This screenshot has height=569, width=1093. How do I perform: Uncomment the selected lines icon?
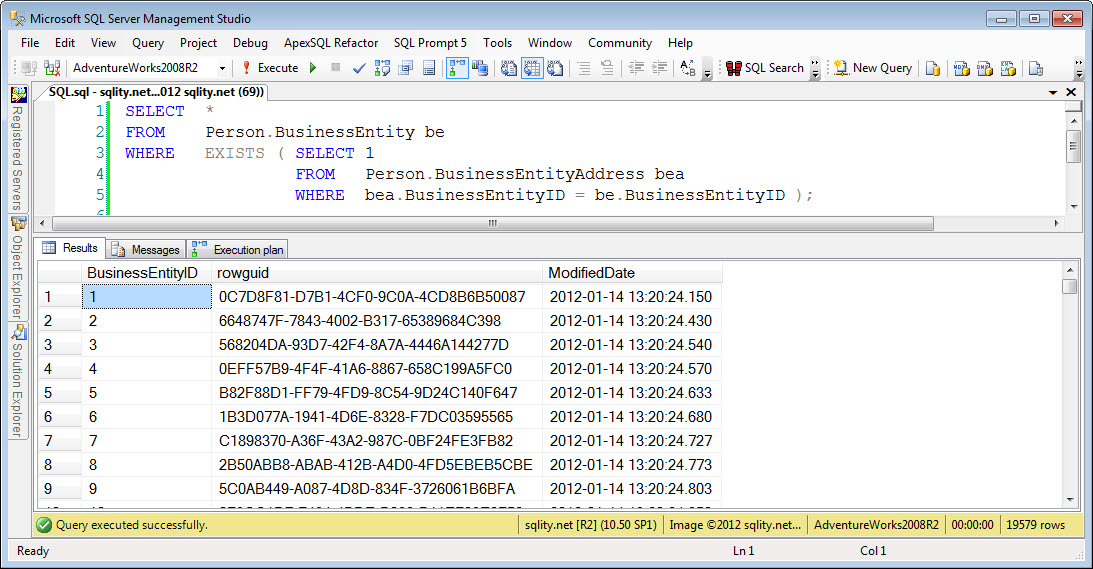[x=607, y=68]
